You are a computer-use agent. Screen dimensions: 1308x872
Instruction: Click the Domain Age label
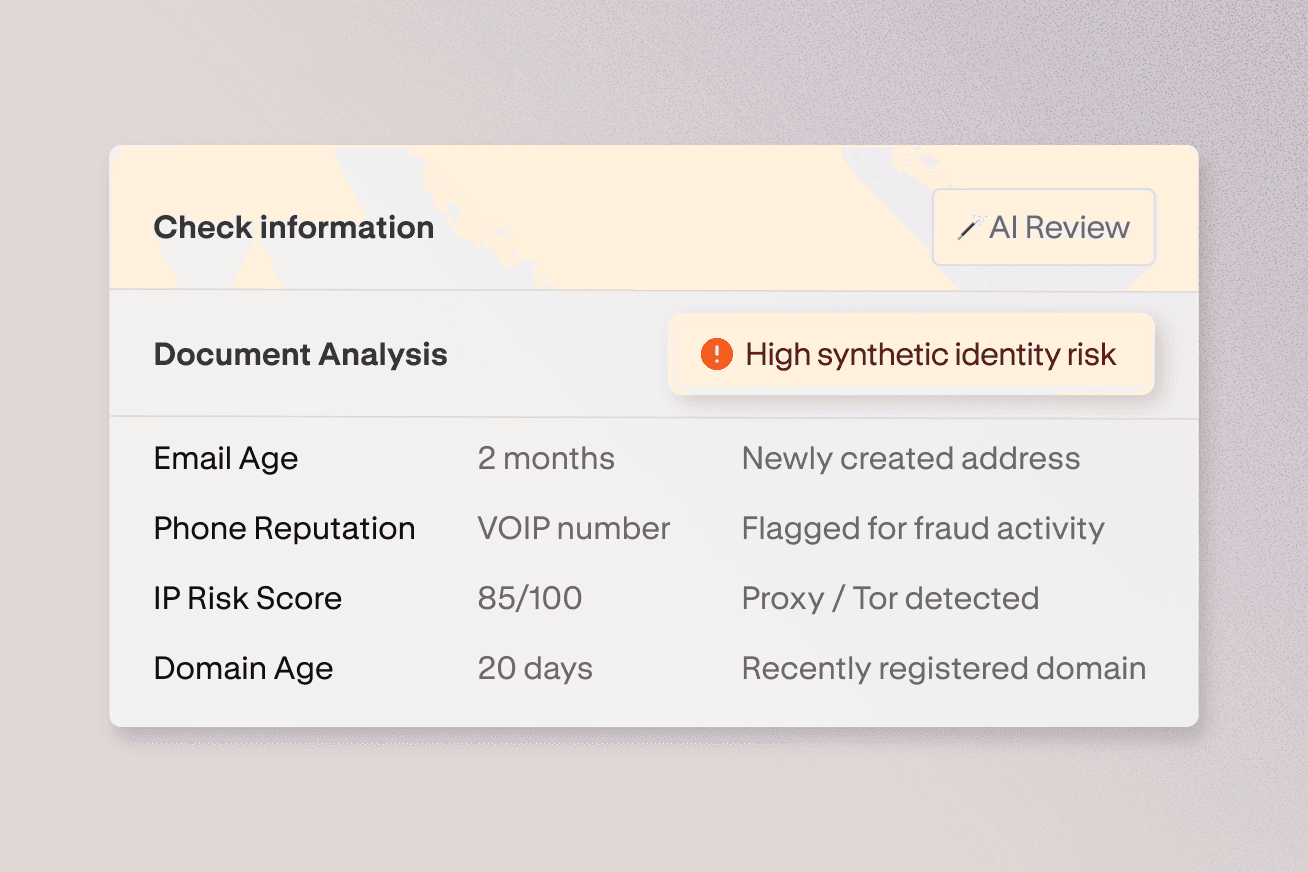point(243,668)
